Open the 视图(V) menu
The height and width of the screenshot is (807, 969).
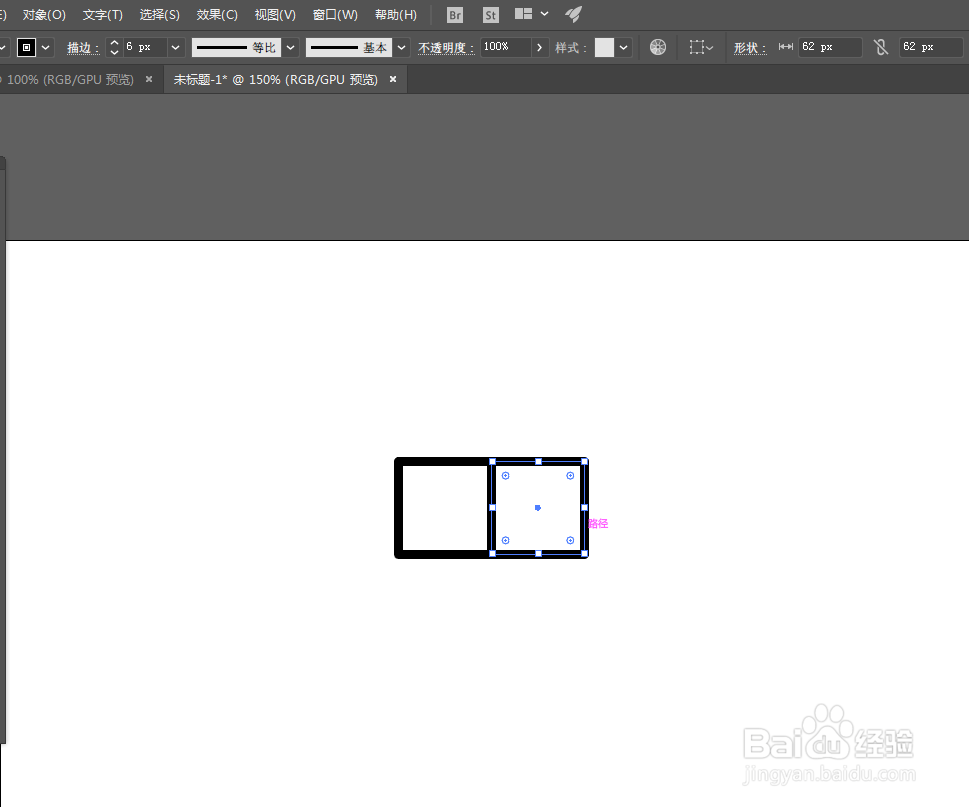[275, 15]
